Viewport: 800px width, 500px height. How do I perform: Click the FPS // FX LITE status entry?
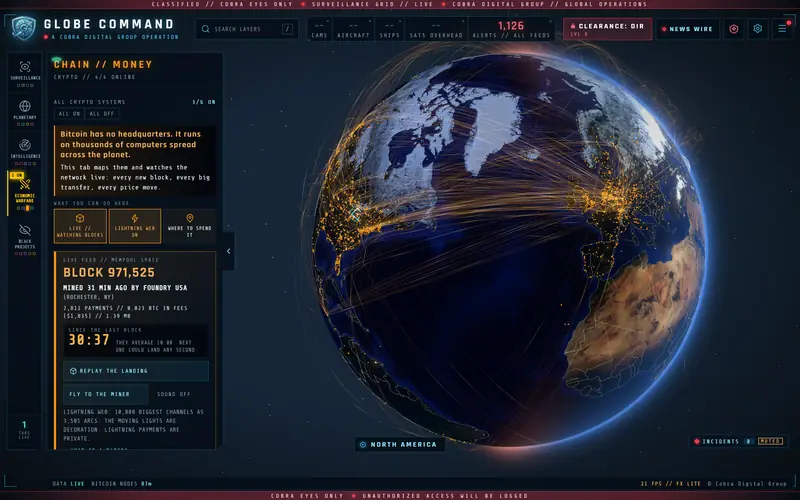coord(670,484)
